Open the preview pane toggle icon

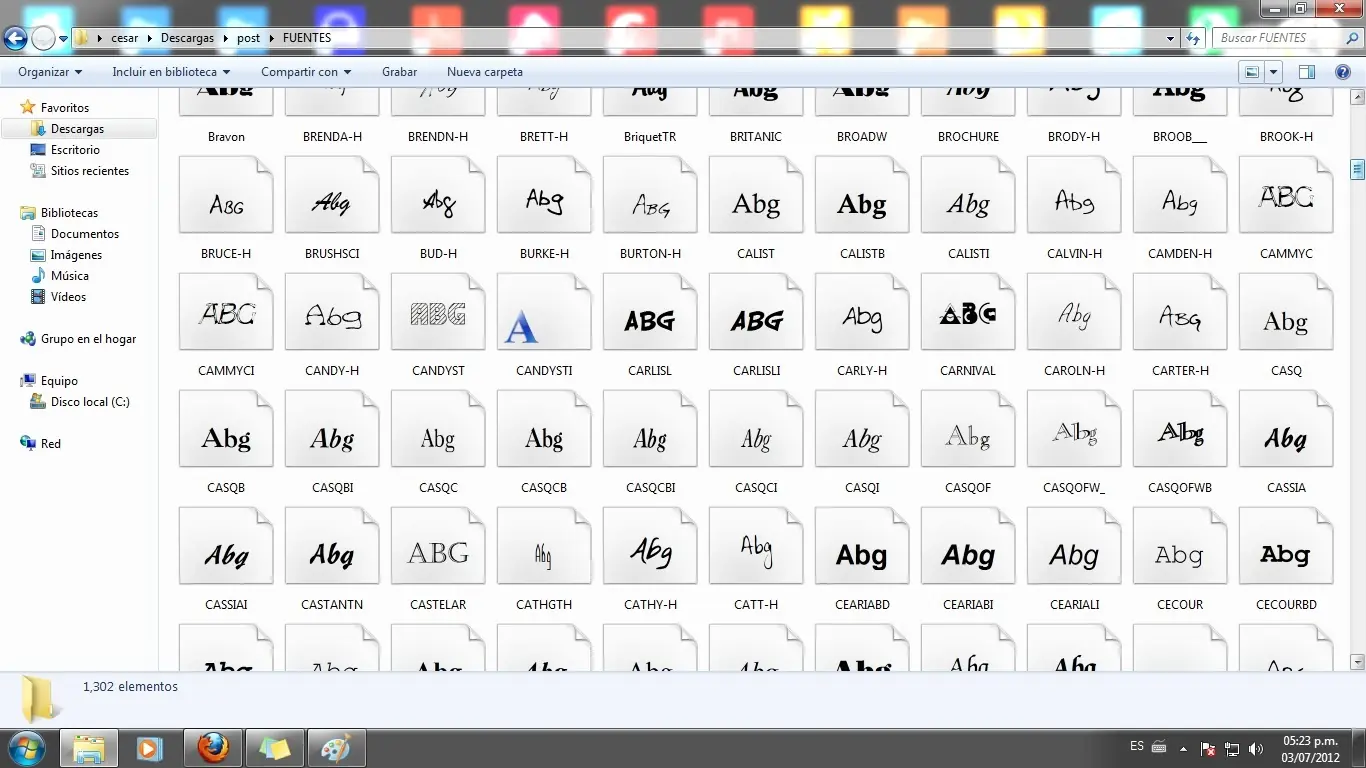tap(1306, 72)
